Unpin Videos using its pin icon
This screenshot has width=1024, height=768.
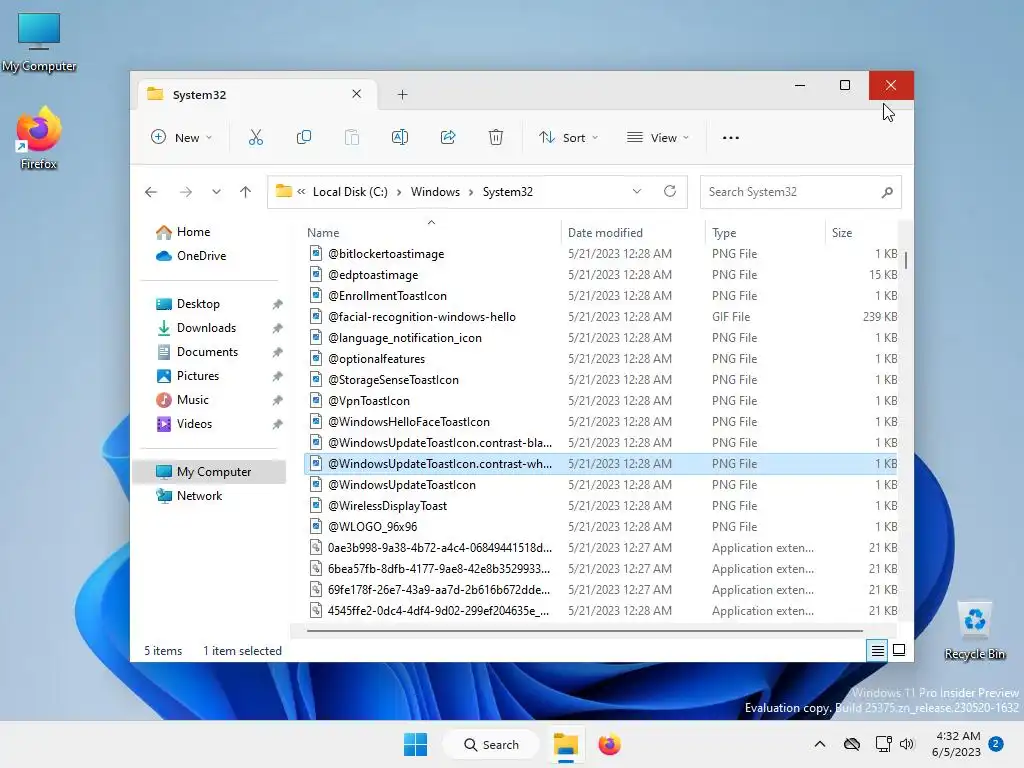tap(278, 424)
